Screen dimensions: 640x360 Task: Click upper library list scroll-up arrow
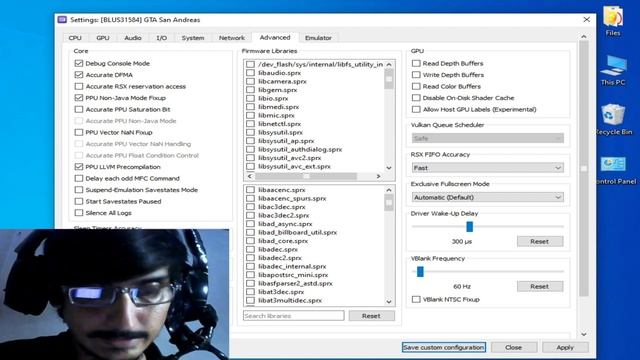tap(389, 64)
